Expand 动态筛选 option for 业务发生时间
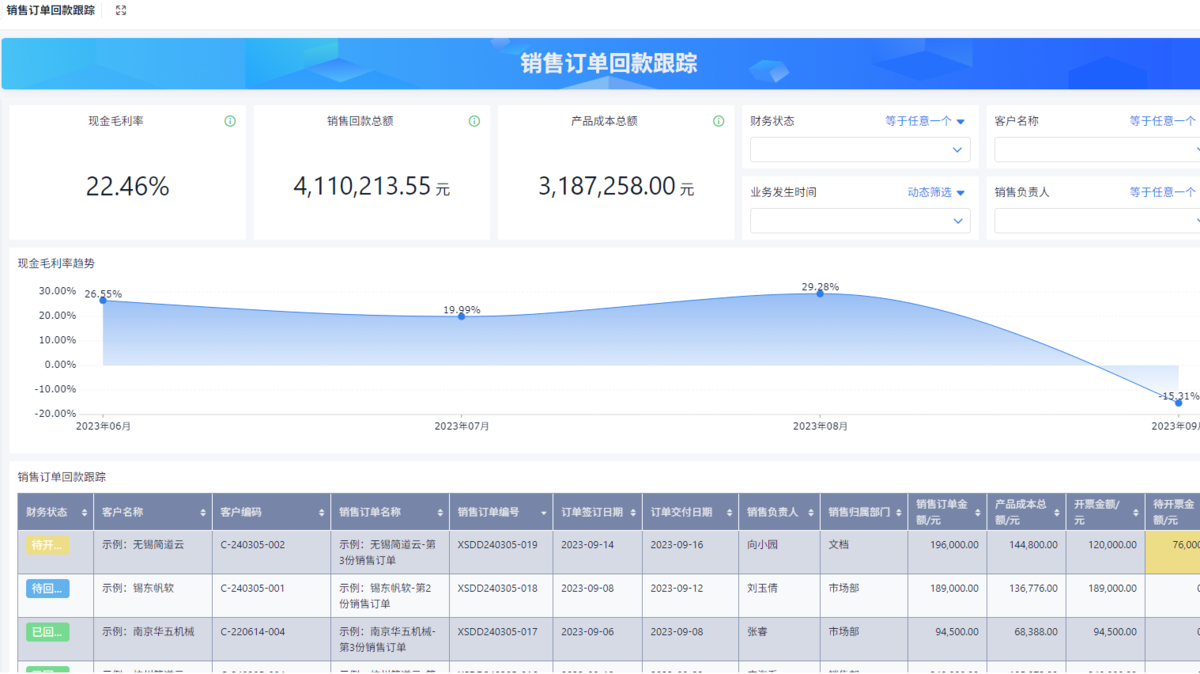 pos(936,192)
